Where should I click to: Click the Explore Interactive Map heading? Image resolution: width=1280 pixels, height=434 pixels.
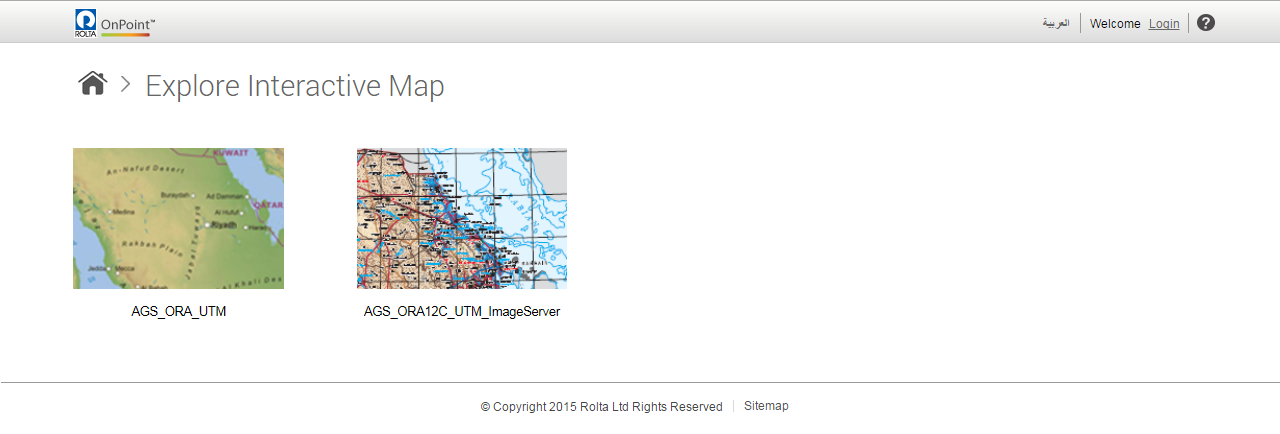click(x=295, y=86)
